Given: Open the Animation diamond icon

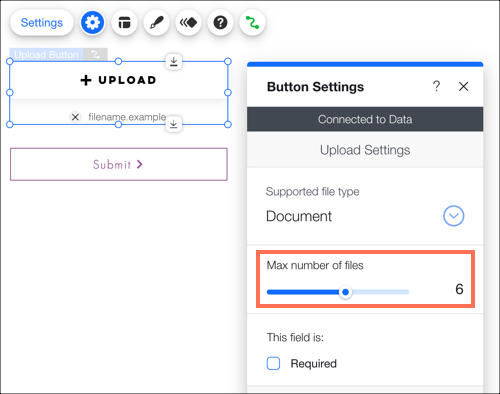Looking at the screenshot, I should (x=188, y=23).
